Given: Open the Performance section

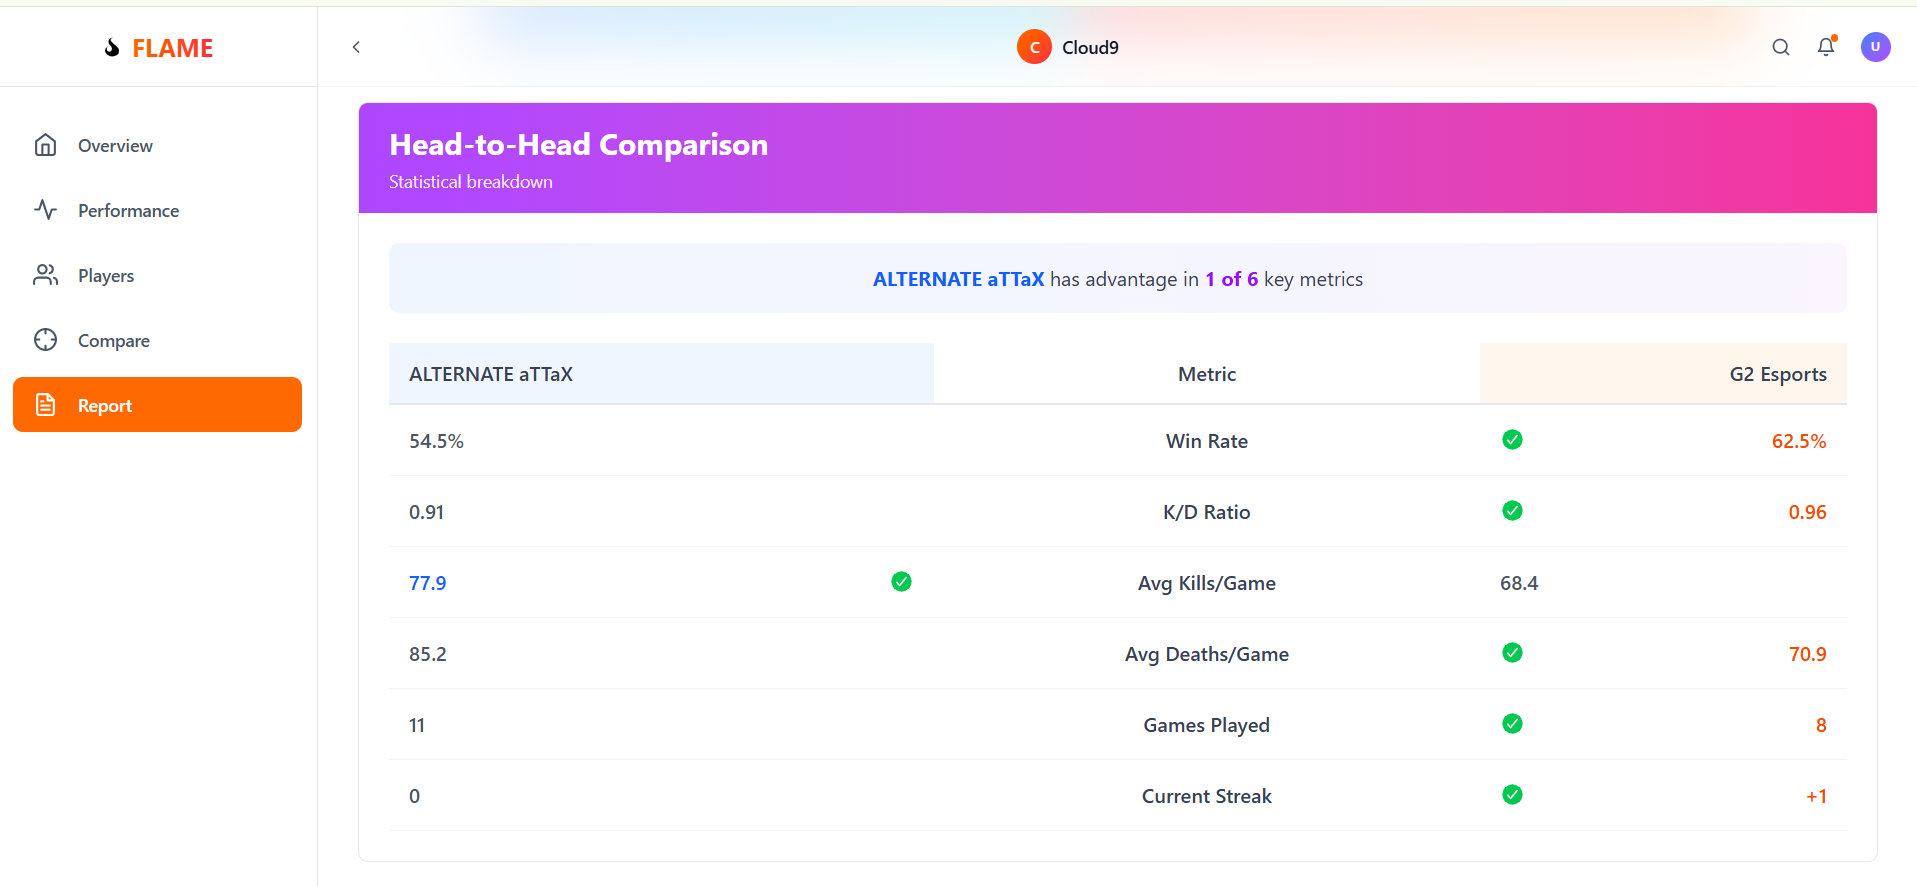Looking at the screenshot, I should coord(157,210).
